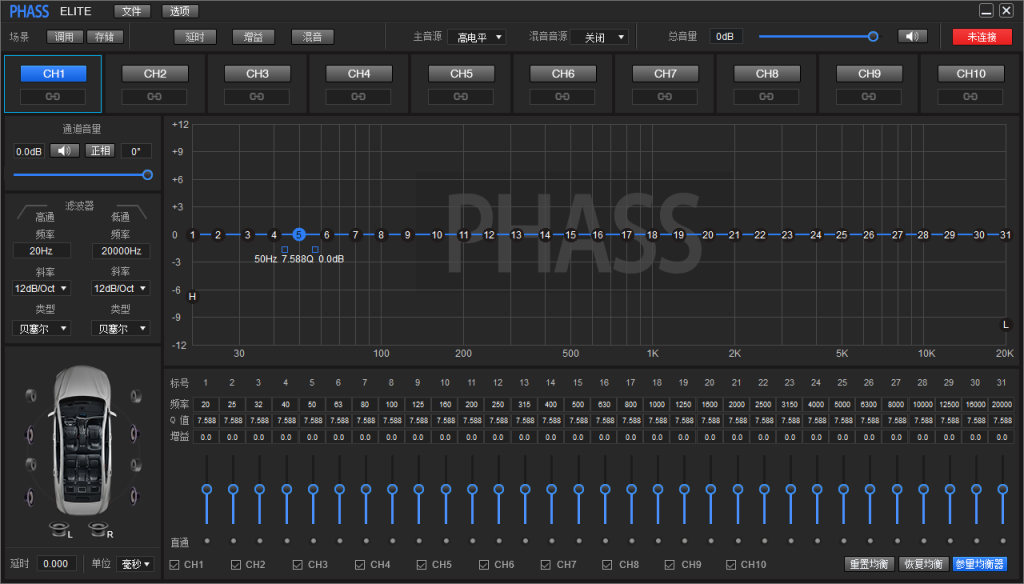
Task: Uncheck the CH5 checkbox at the bottom
Action: [x=422, y=564]
